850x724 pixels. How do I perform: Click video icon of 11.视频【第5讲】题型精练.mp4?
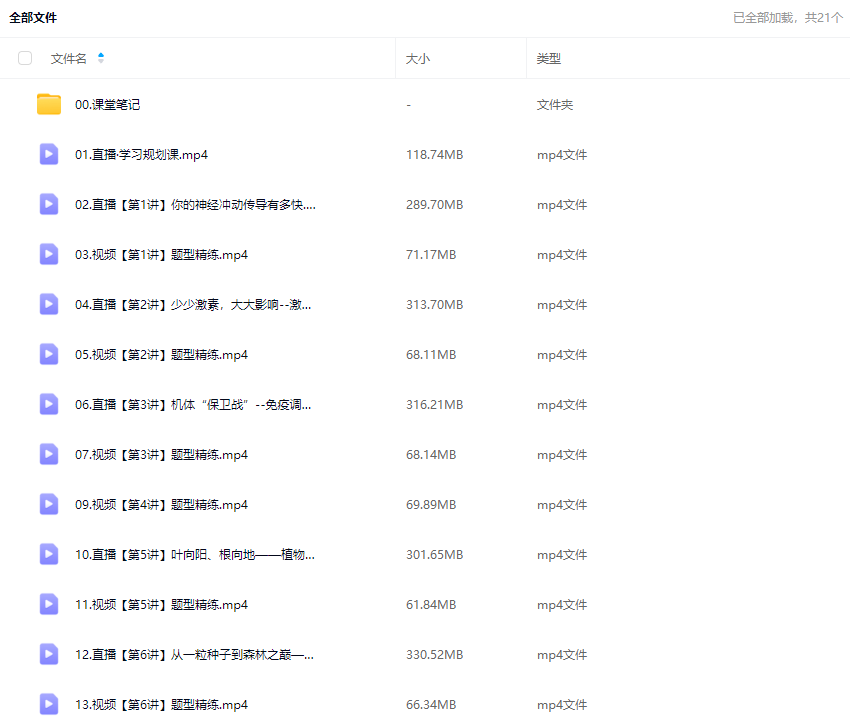(x=49, y=604)
